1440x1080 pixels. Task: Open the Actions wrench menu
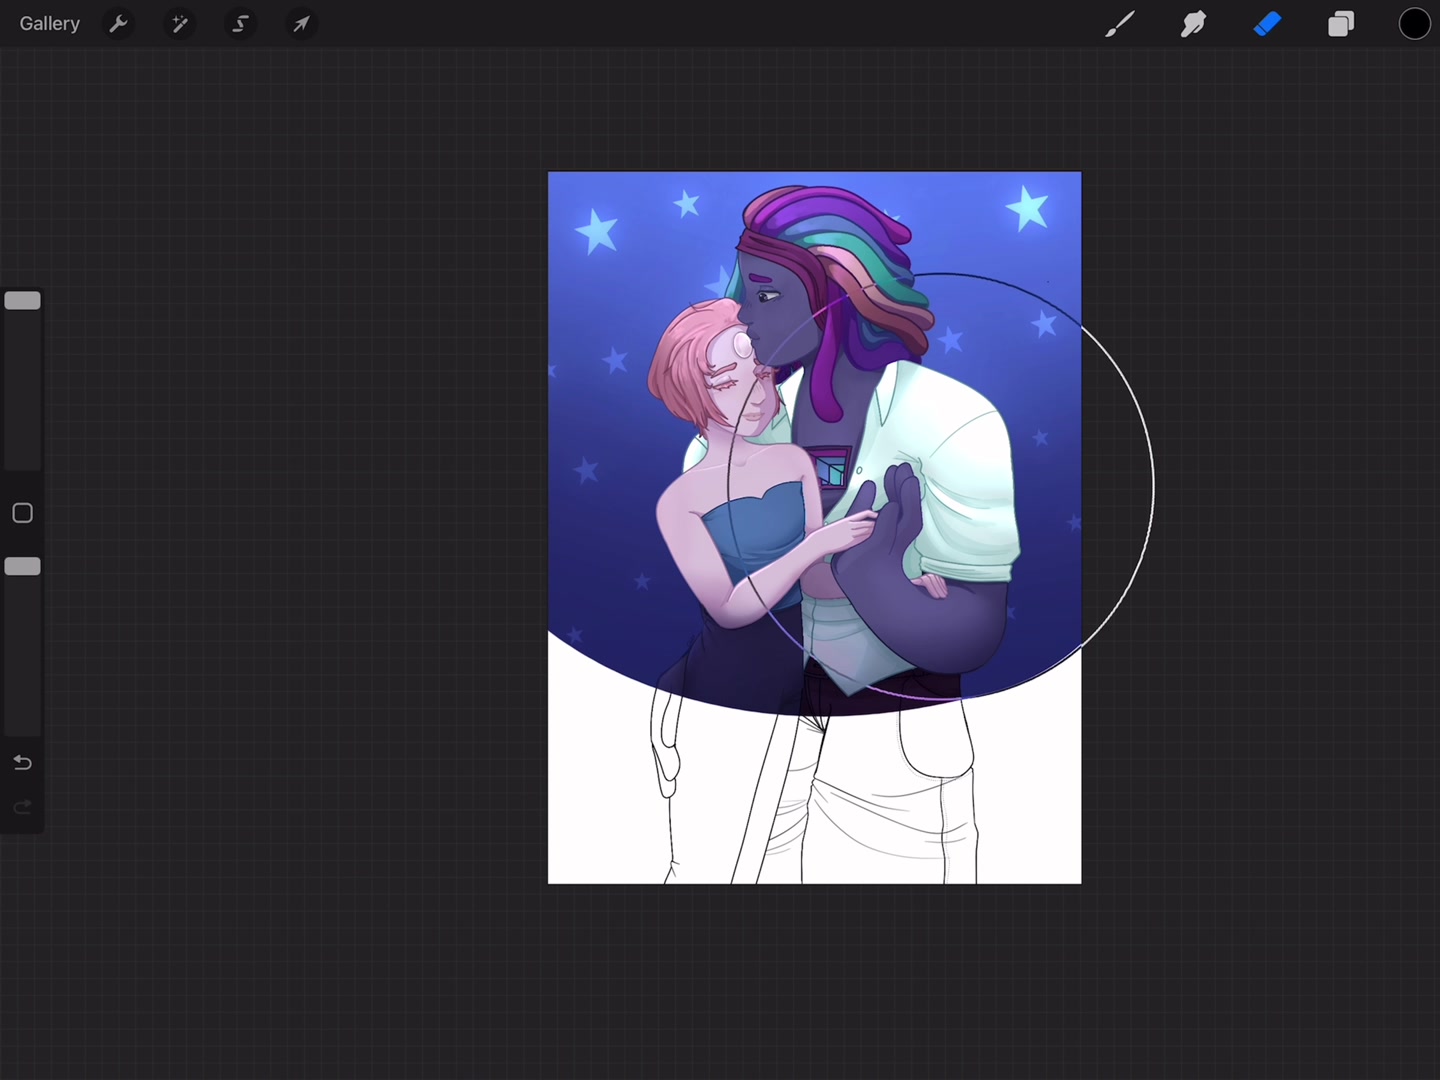point(118,24)
